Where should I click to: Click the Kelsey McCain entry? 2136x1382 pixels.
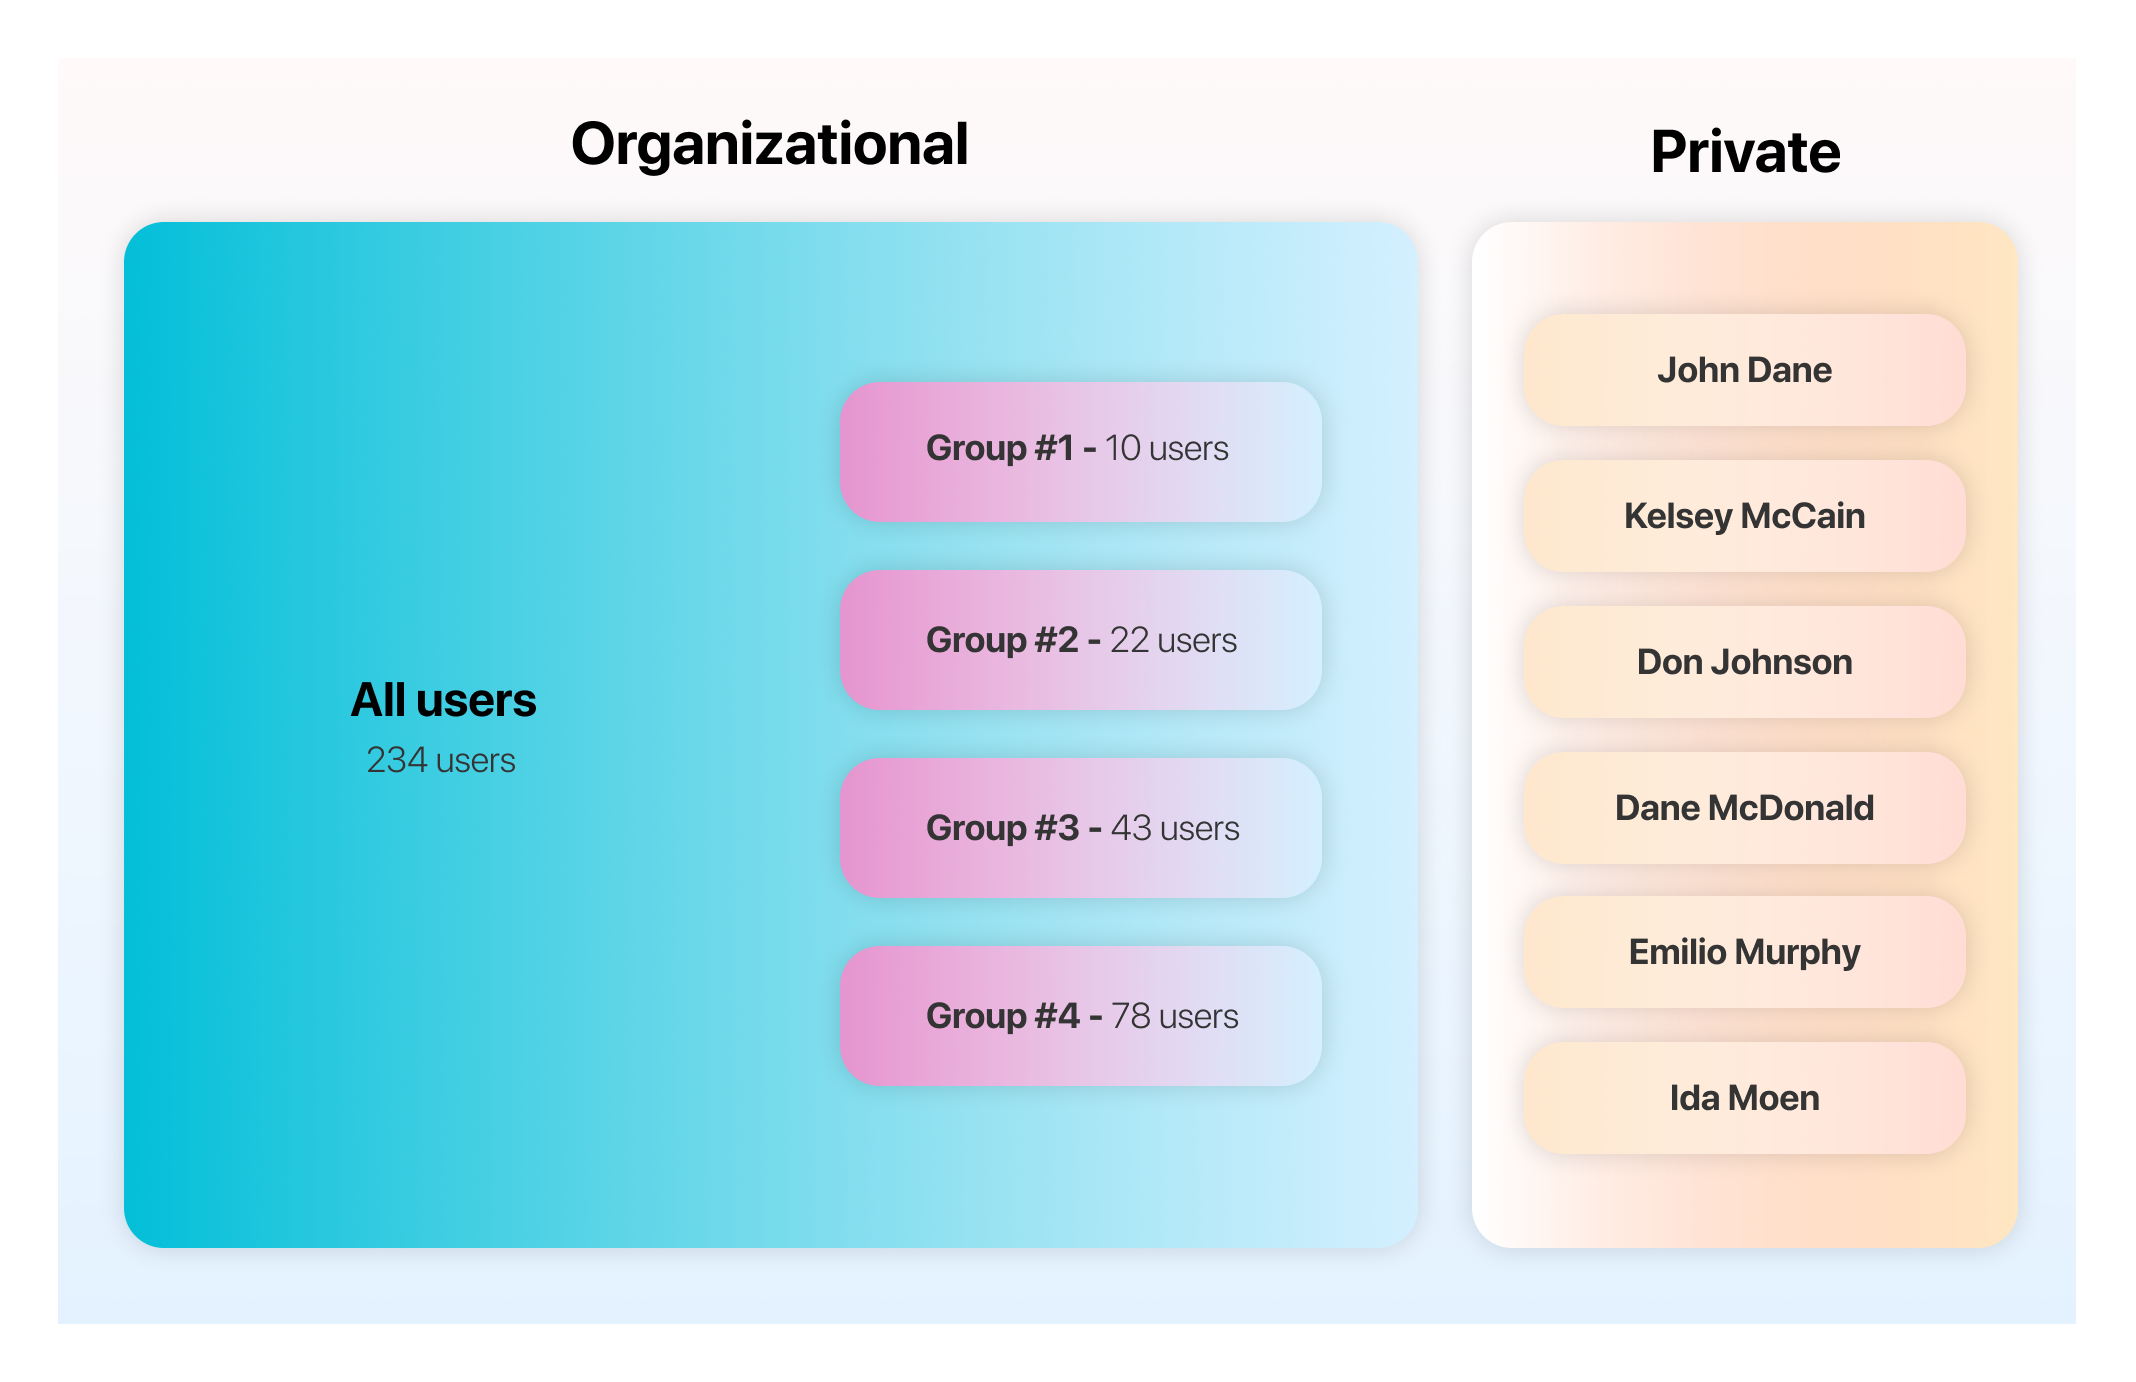(1744, 517)
